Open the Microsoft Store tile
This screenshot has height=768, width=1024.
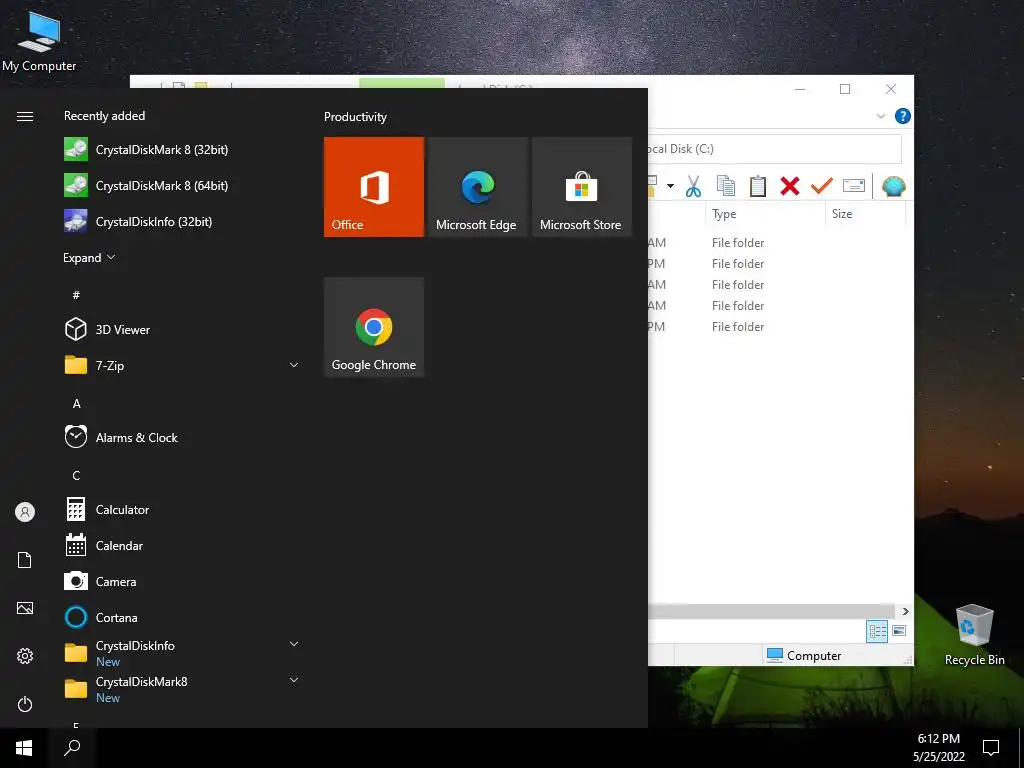point(582,187)
